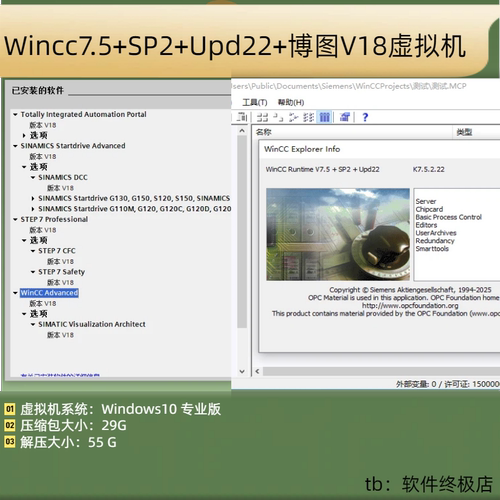Select the STEP 7 CFC label

pyautogui.click(x=57, y=251)
